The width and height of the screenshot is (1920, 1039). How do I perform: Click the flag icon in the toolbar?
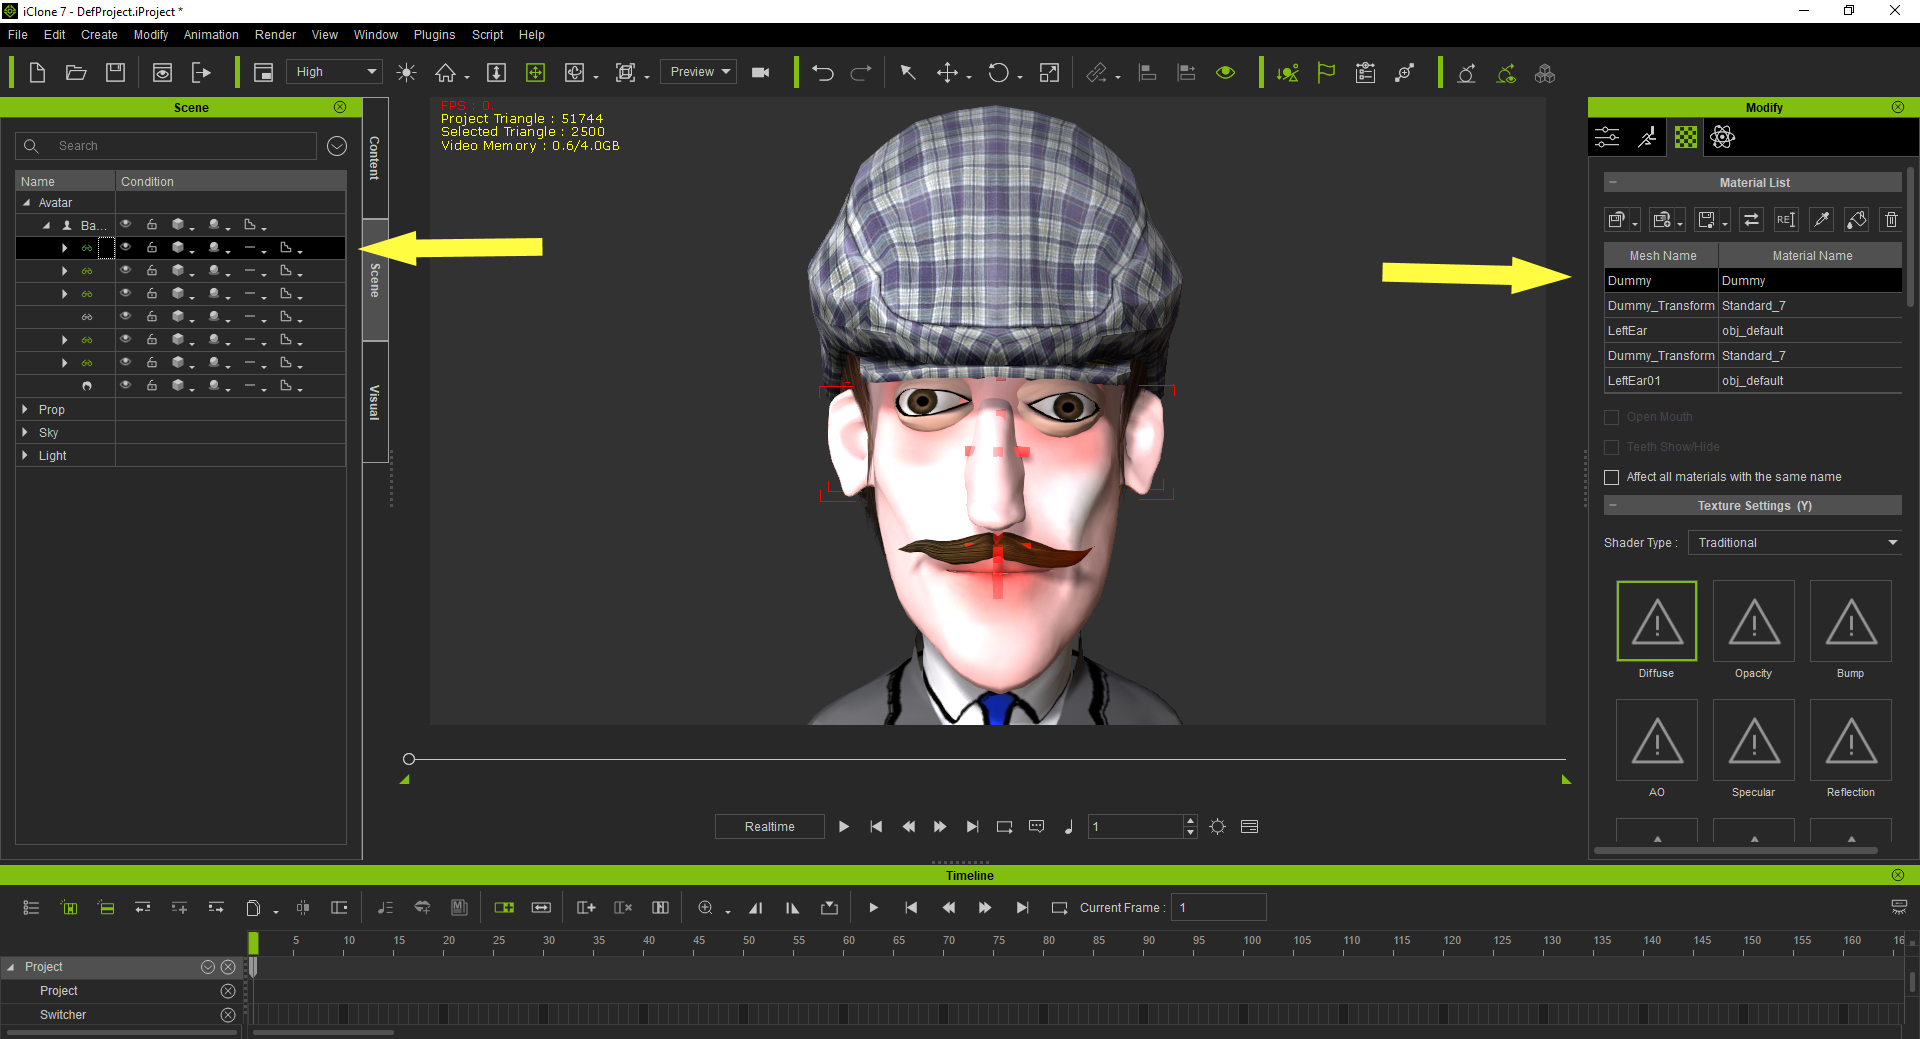tap(1326, 73)
